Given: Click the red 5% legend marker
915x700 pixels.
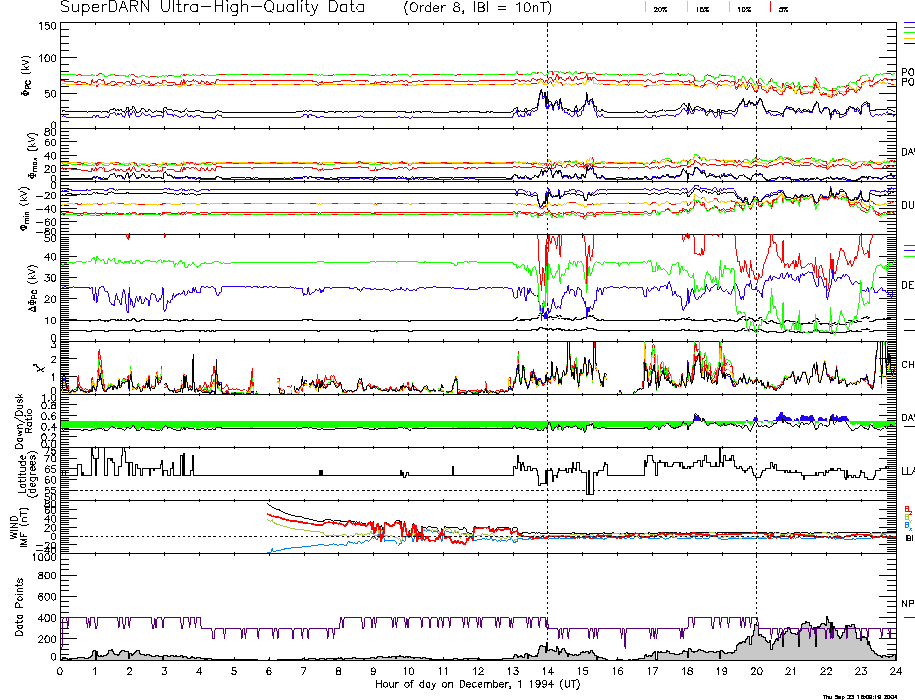Looking at the screenshot, I should tap(768, 8).
